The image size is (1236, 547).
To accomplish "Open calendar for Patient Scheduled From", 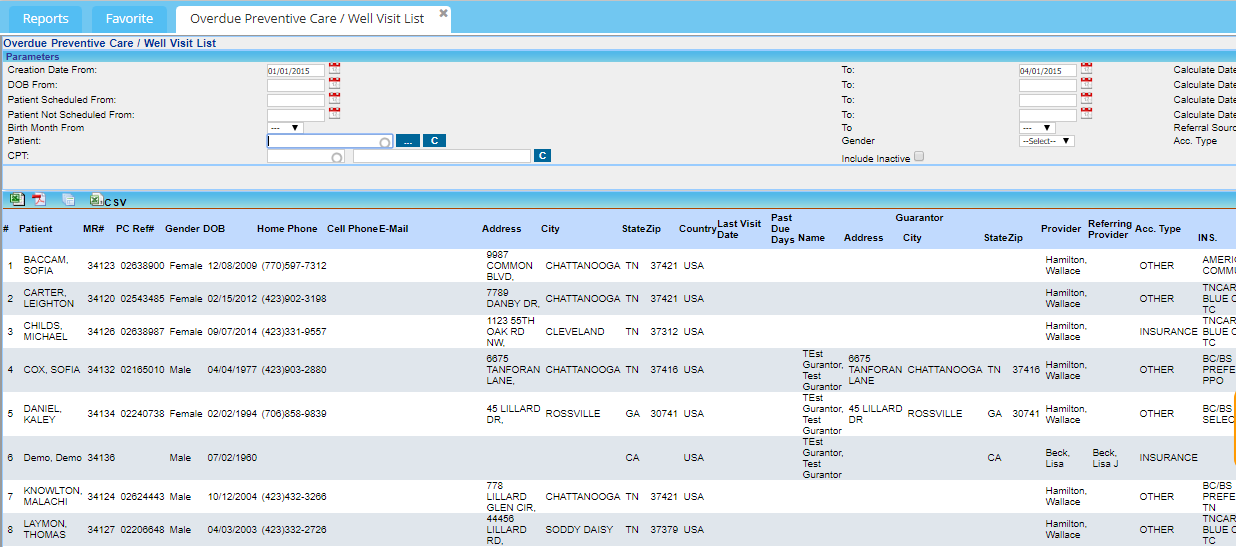I will 334,100.
